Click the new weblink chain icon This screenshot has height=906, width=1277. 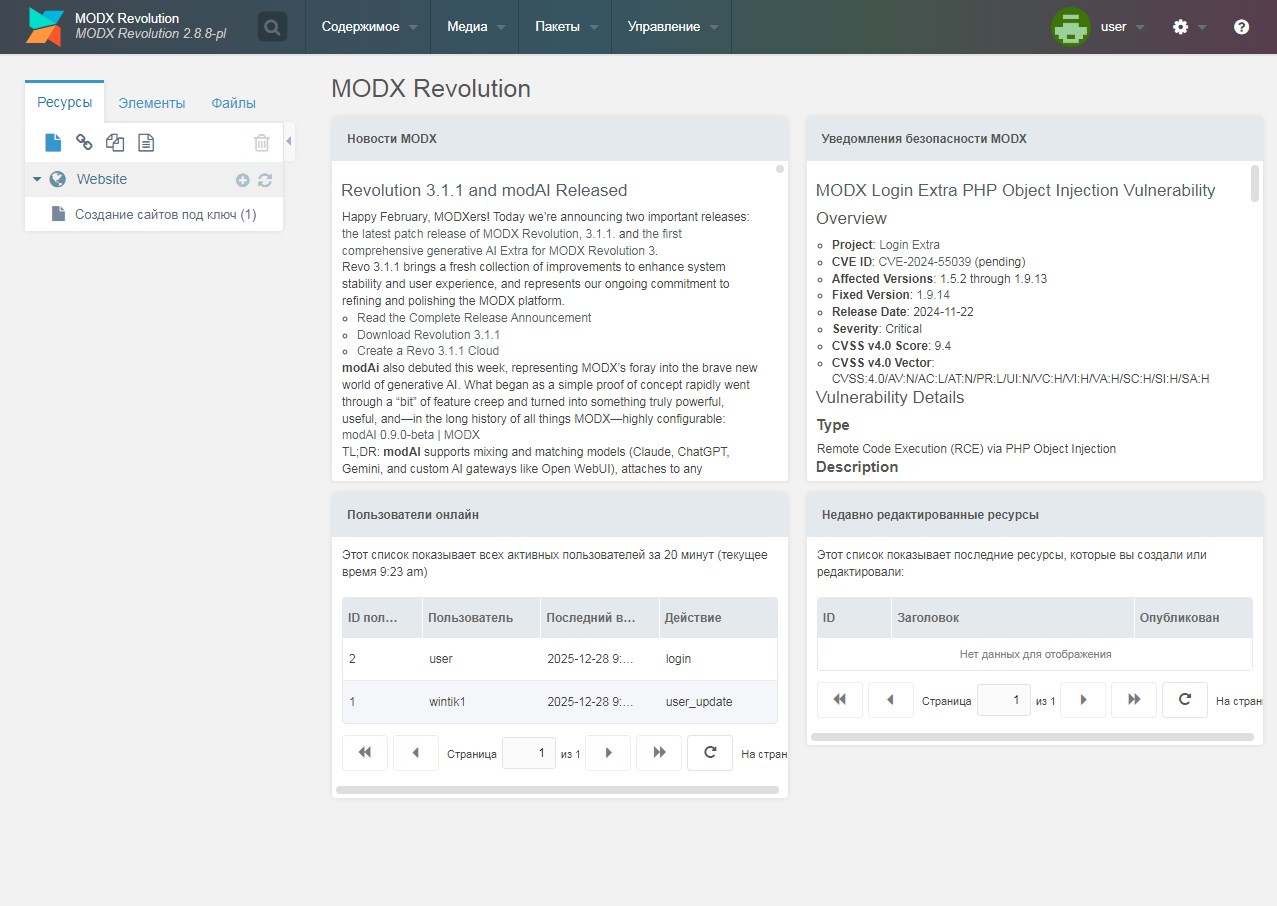[84, 143]
